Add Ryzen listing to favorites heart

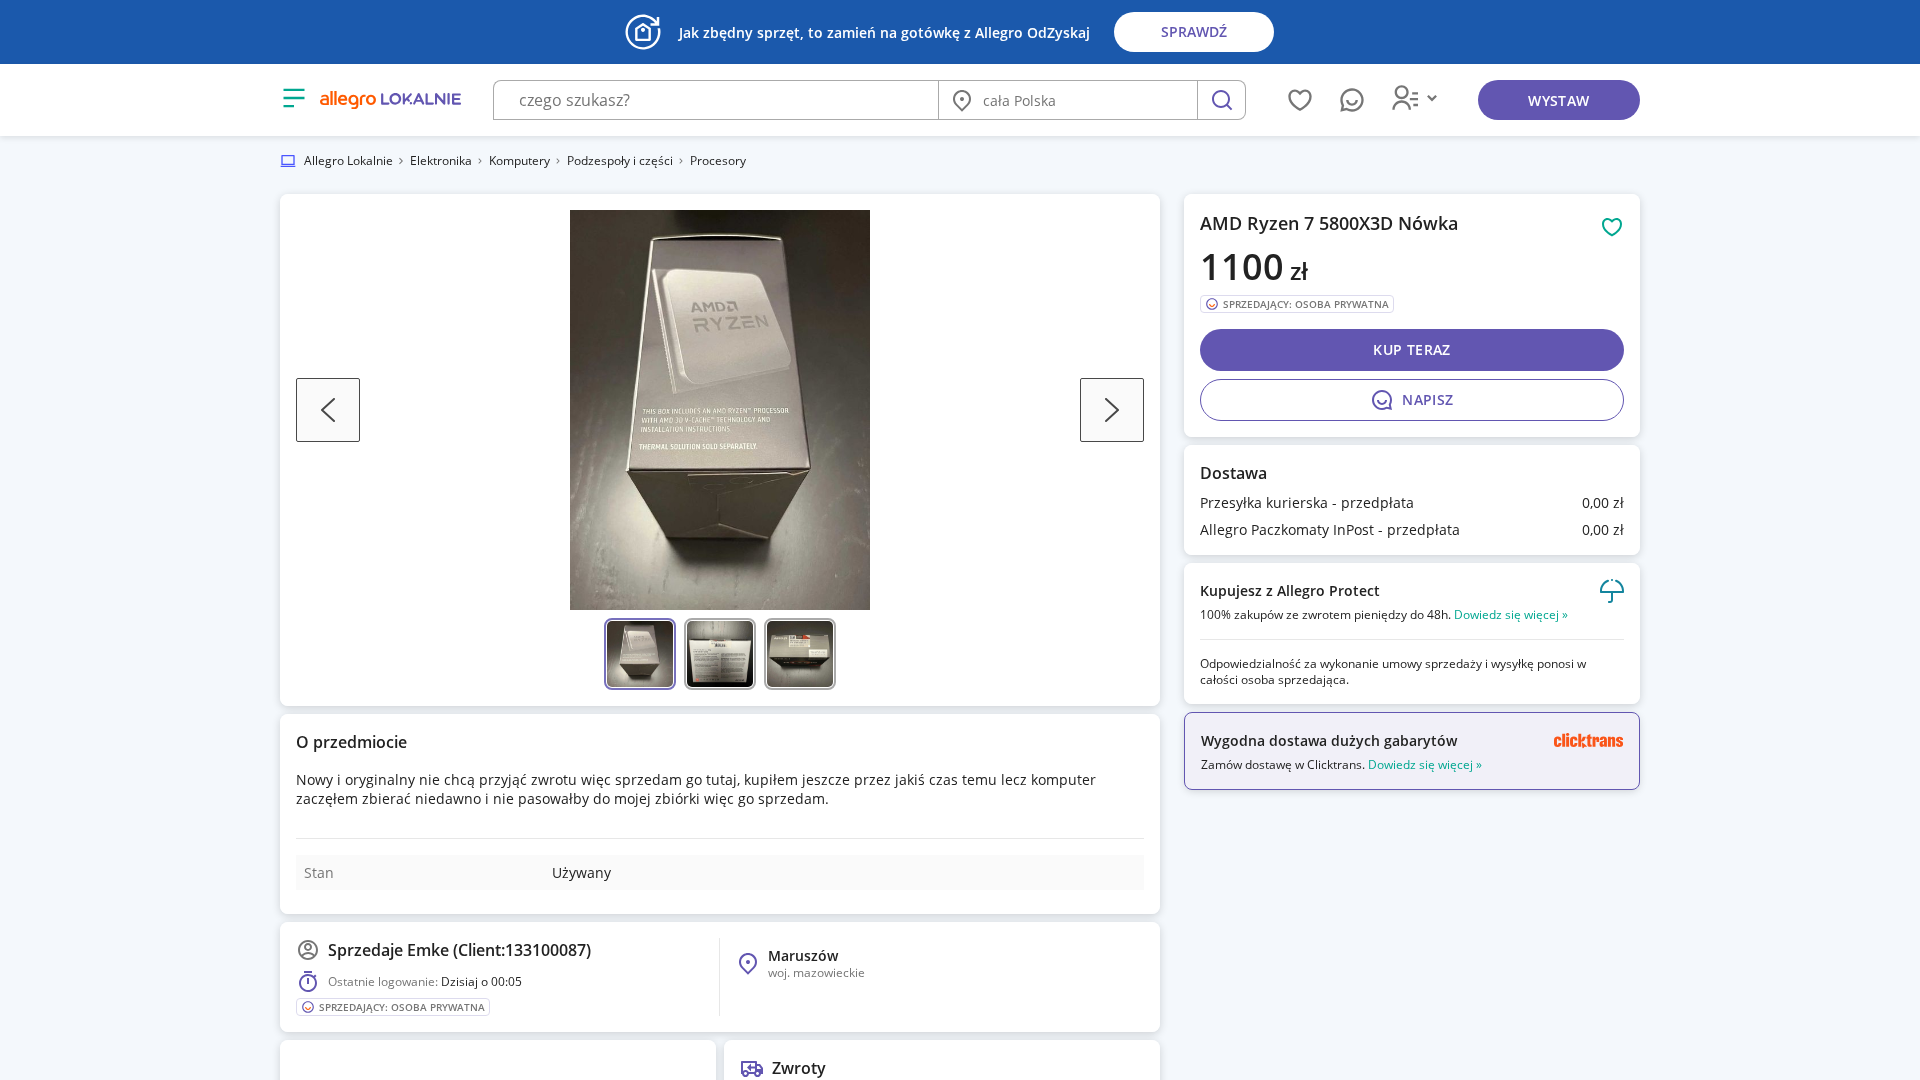tap(1612, 227)
